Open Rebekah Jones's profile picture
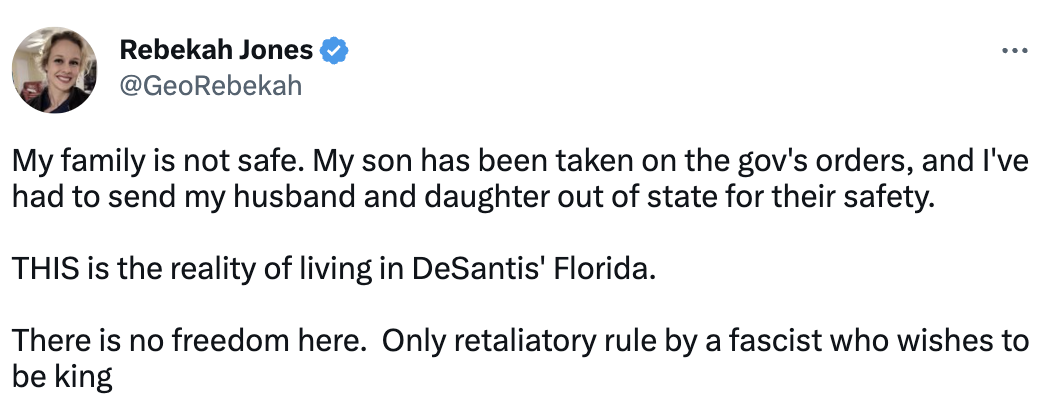1052x411 pixels. pos(54,70)
